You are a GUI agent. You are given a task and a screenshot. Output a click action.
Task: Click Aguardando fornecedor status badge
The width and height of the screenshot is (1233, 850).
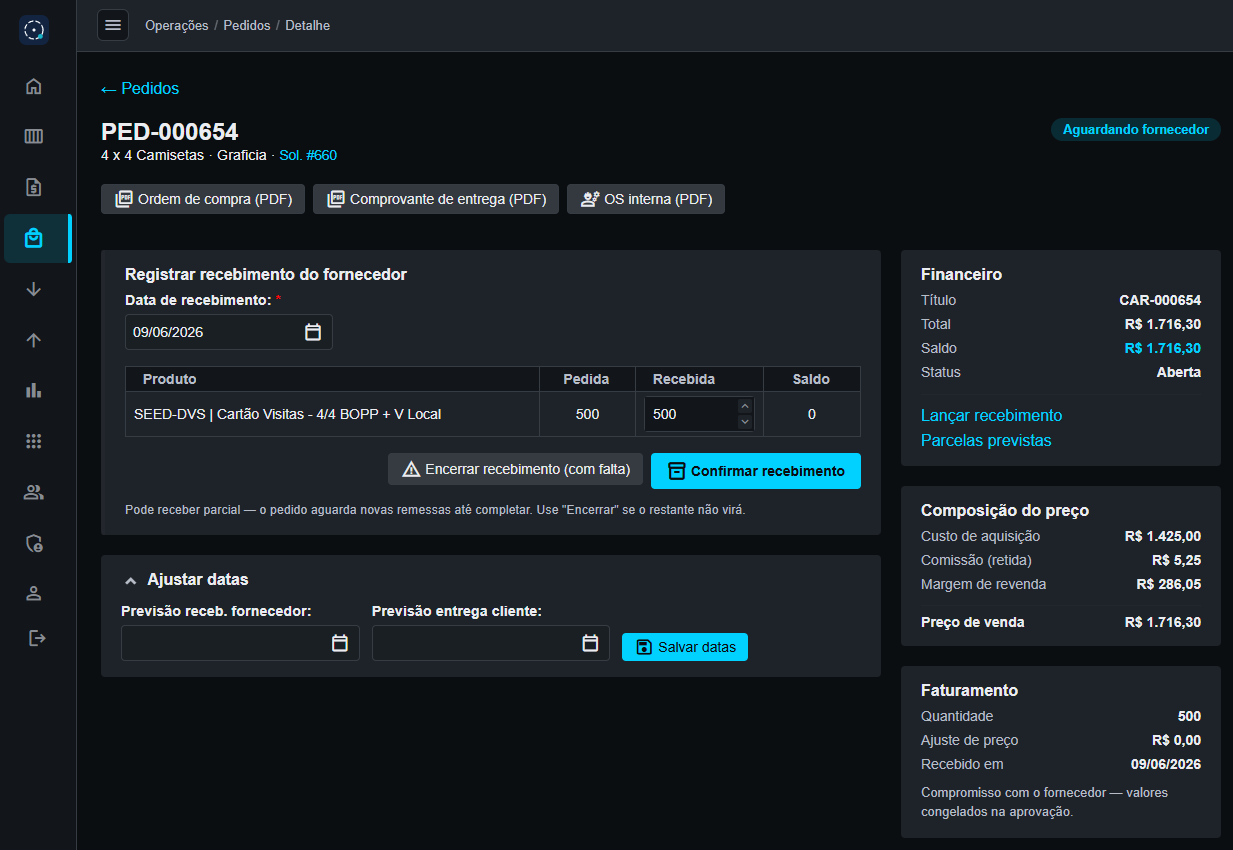1136,130
